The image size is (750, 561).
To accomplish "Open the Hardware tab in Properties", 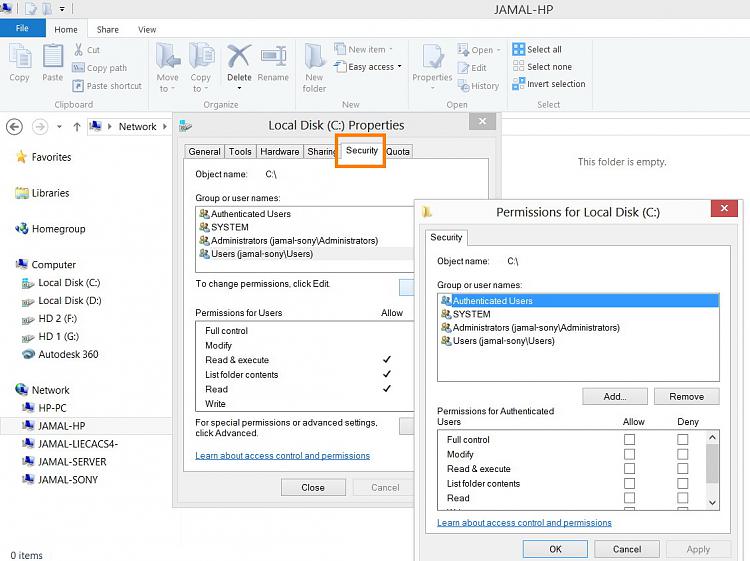I will (x=280, y=151).
